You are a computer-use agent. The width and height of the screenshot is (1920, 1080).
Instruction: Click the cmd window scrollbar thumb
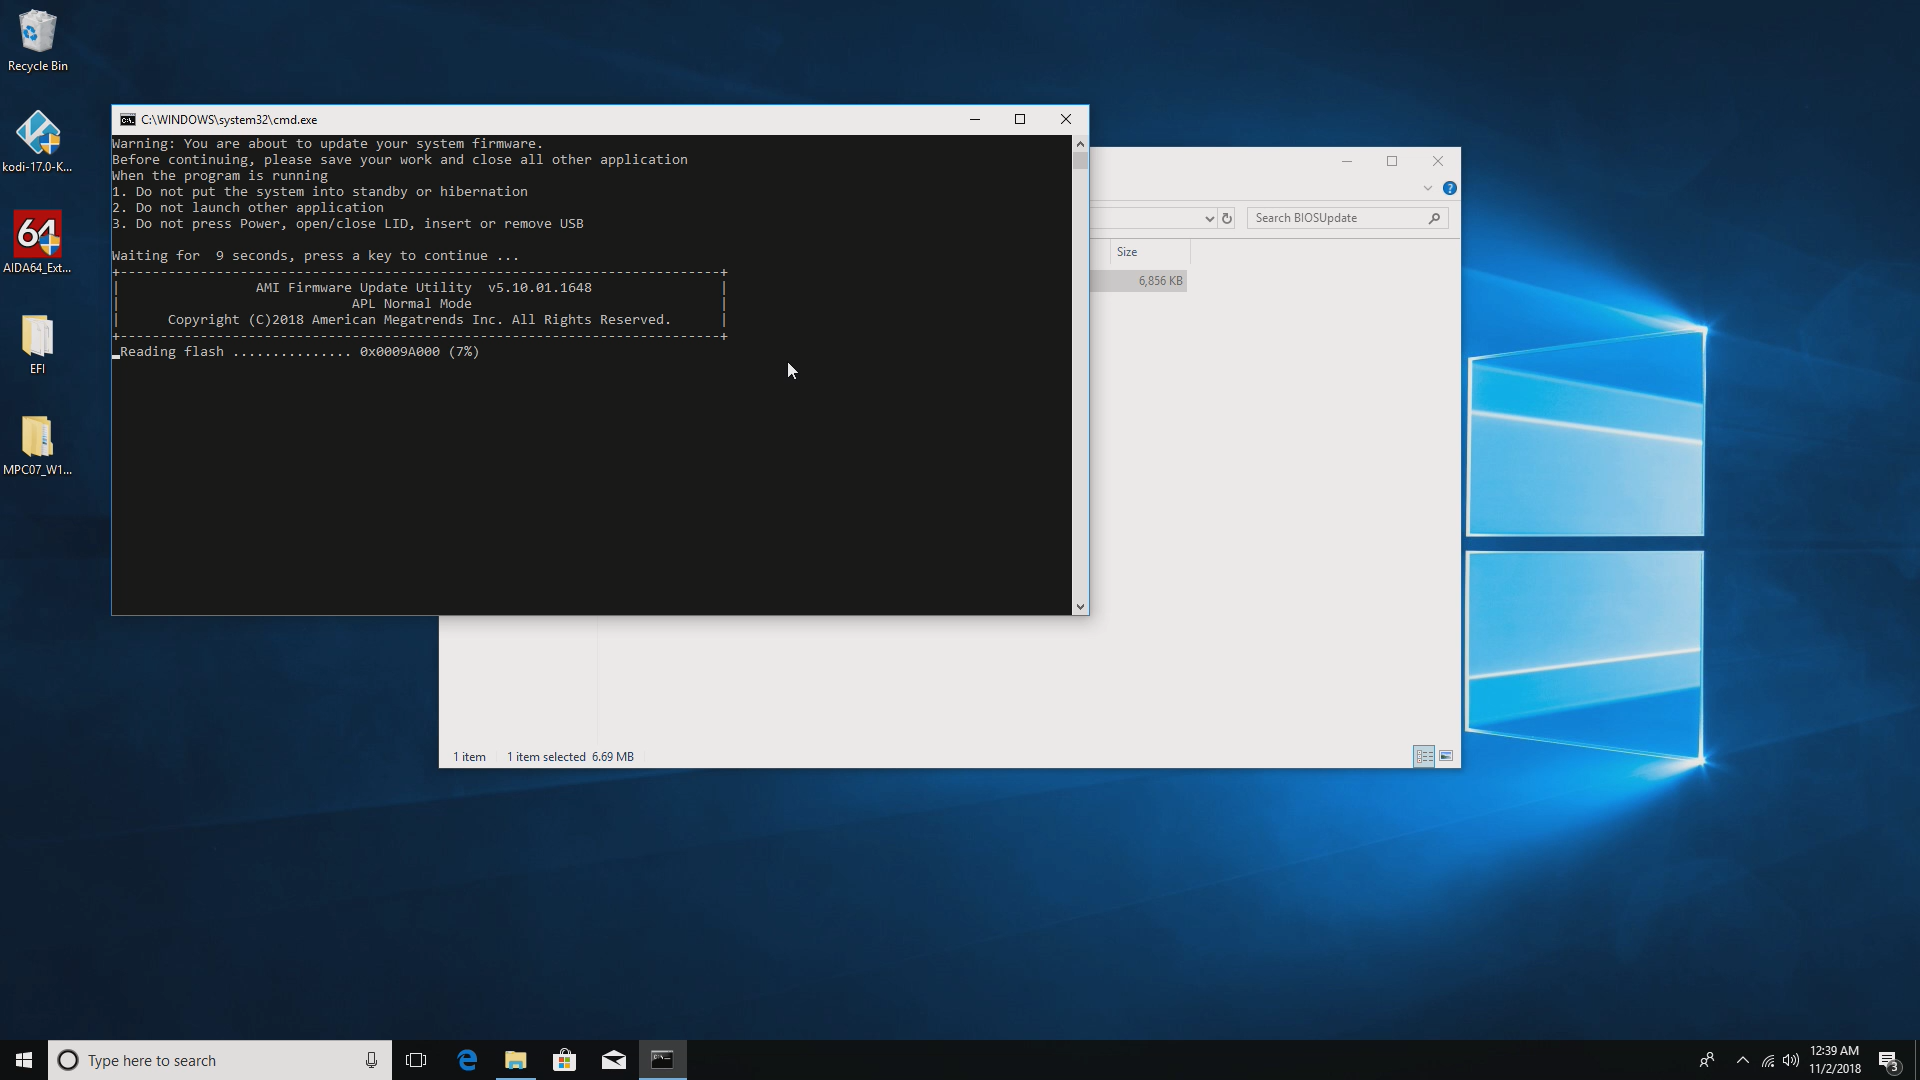[1080, 161]
